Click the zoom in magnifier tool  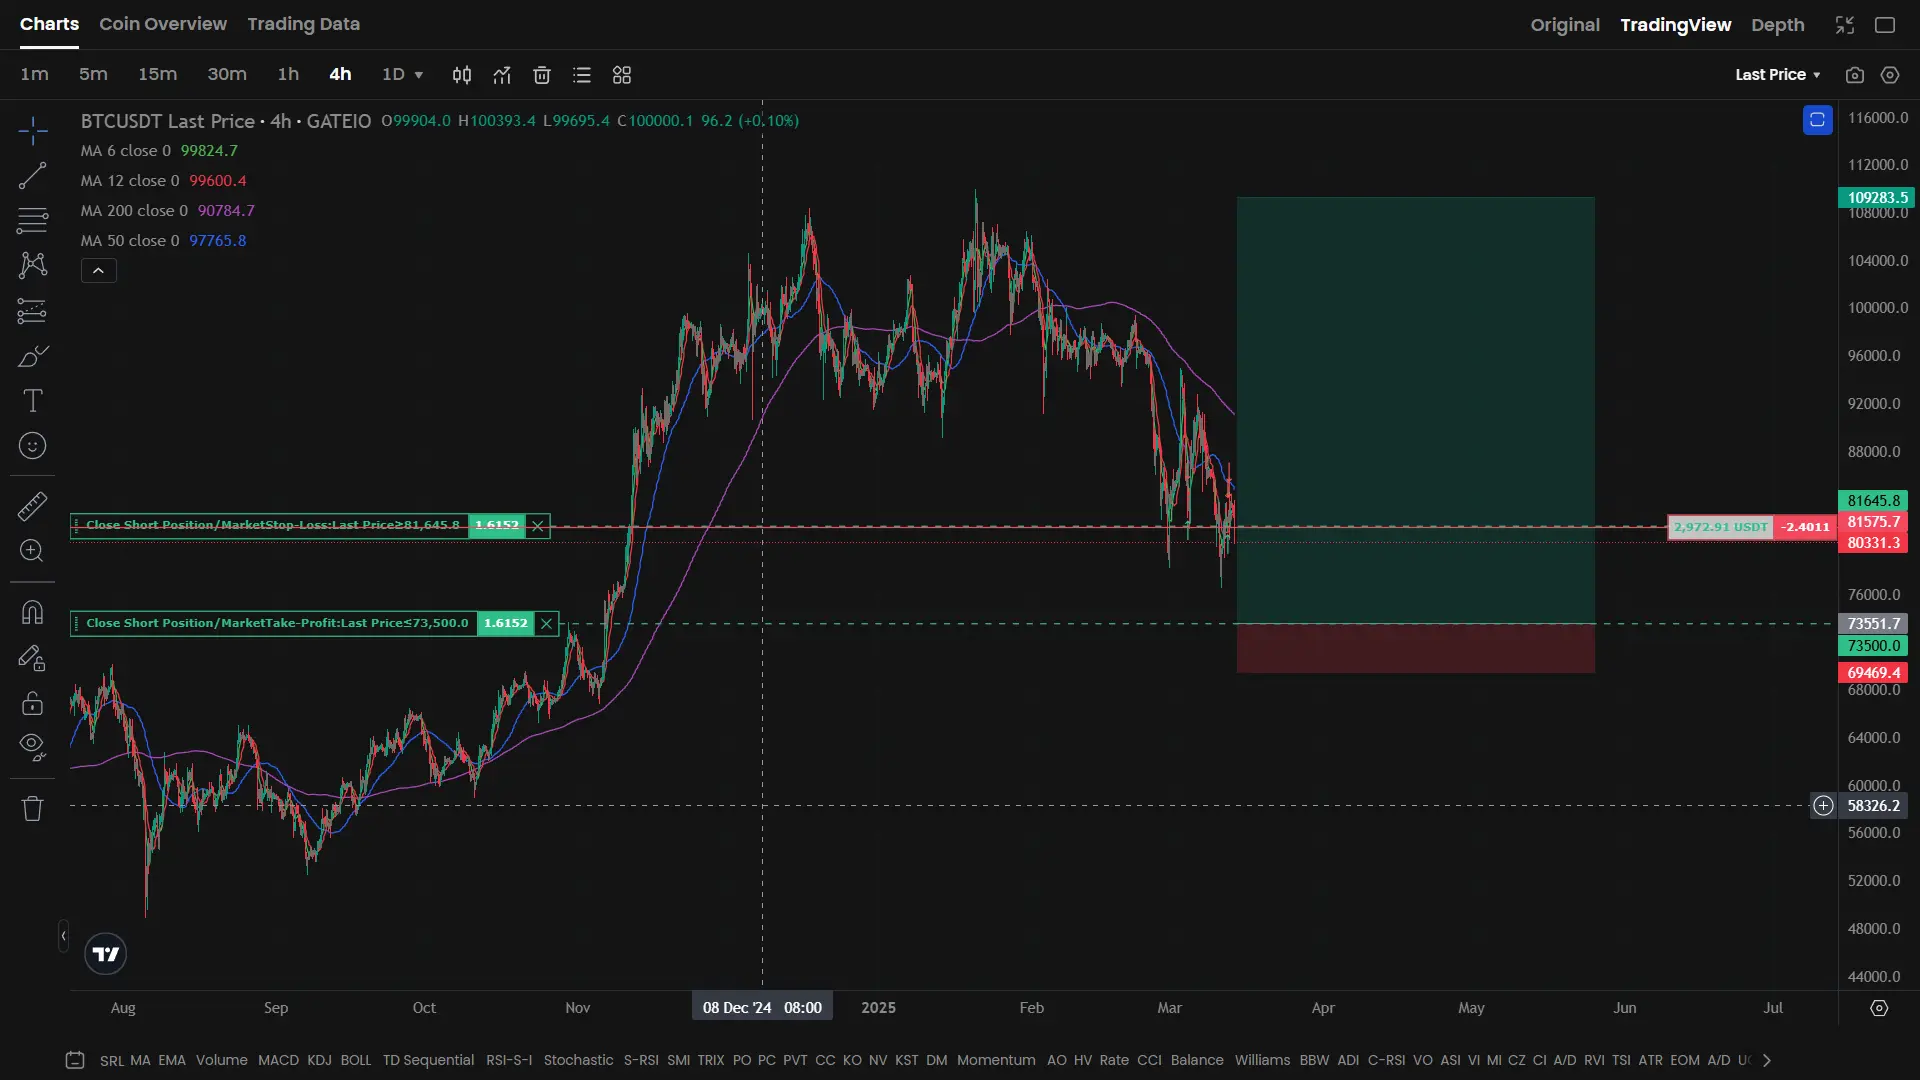coord(32,551)
